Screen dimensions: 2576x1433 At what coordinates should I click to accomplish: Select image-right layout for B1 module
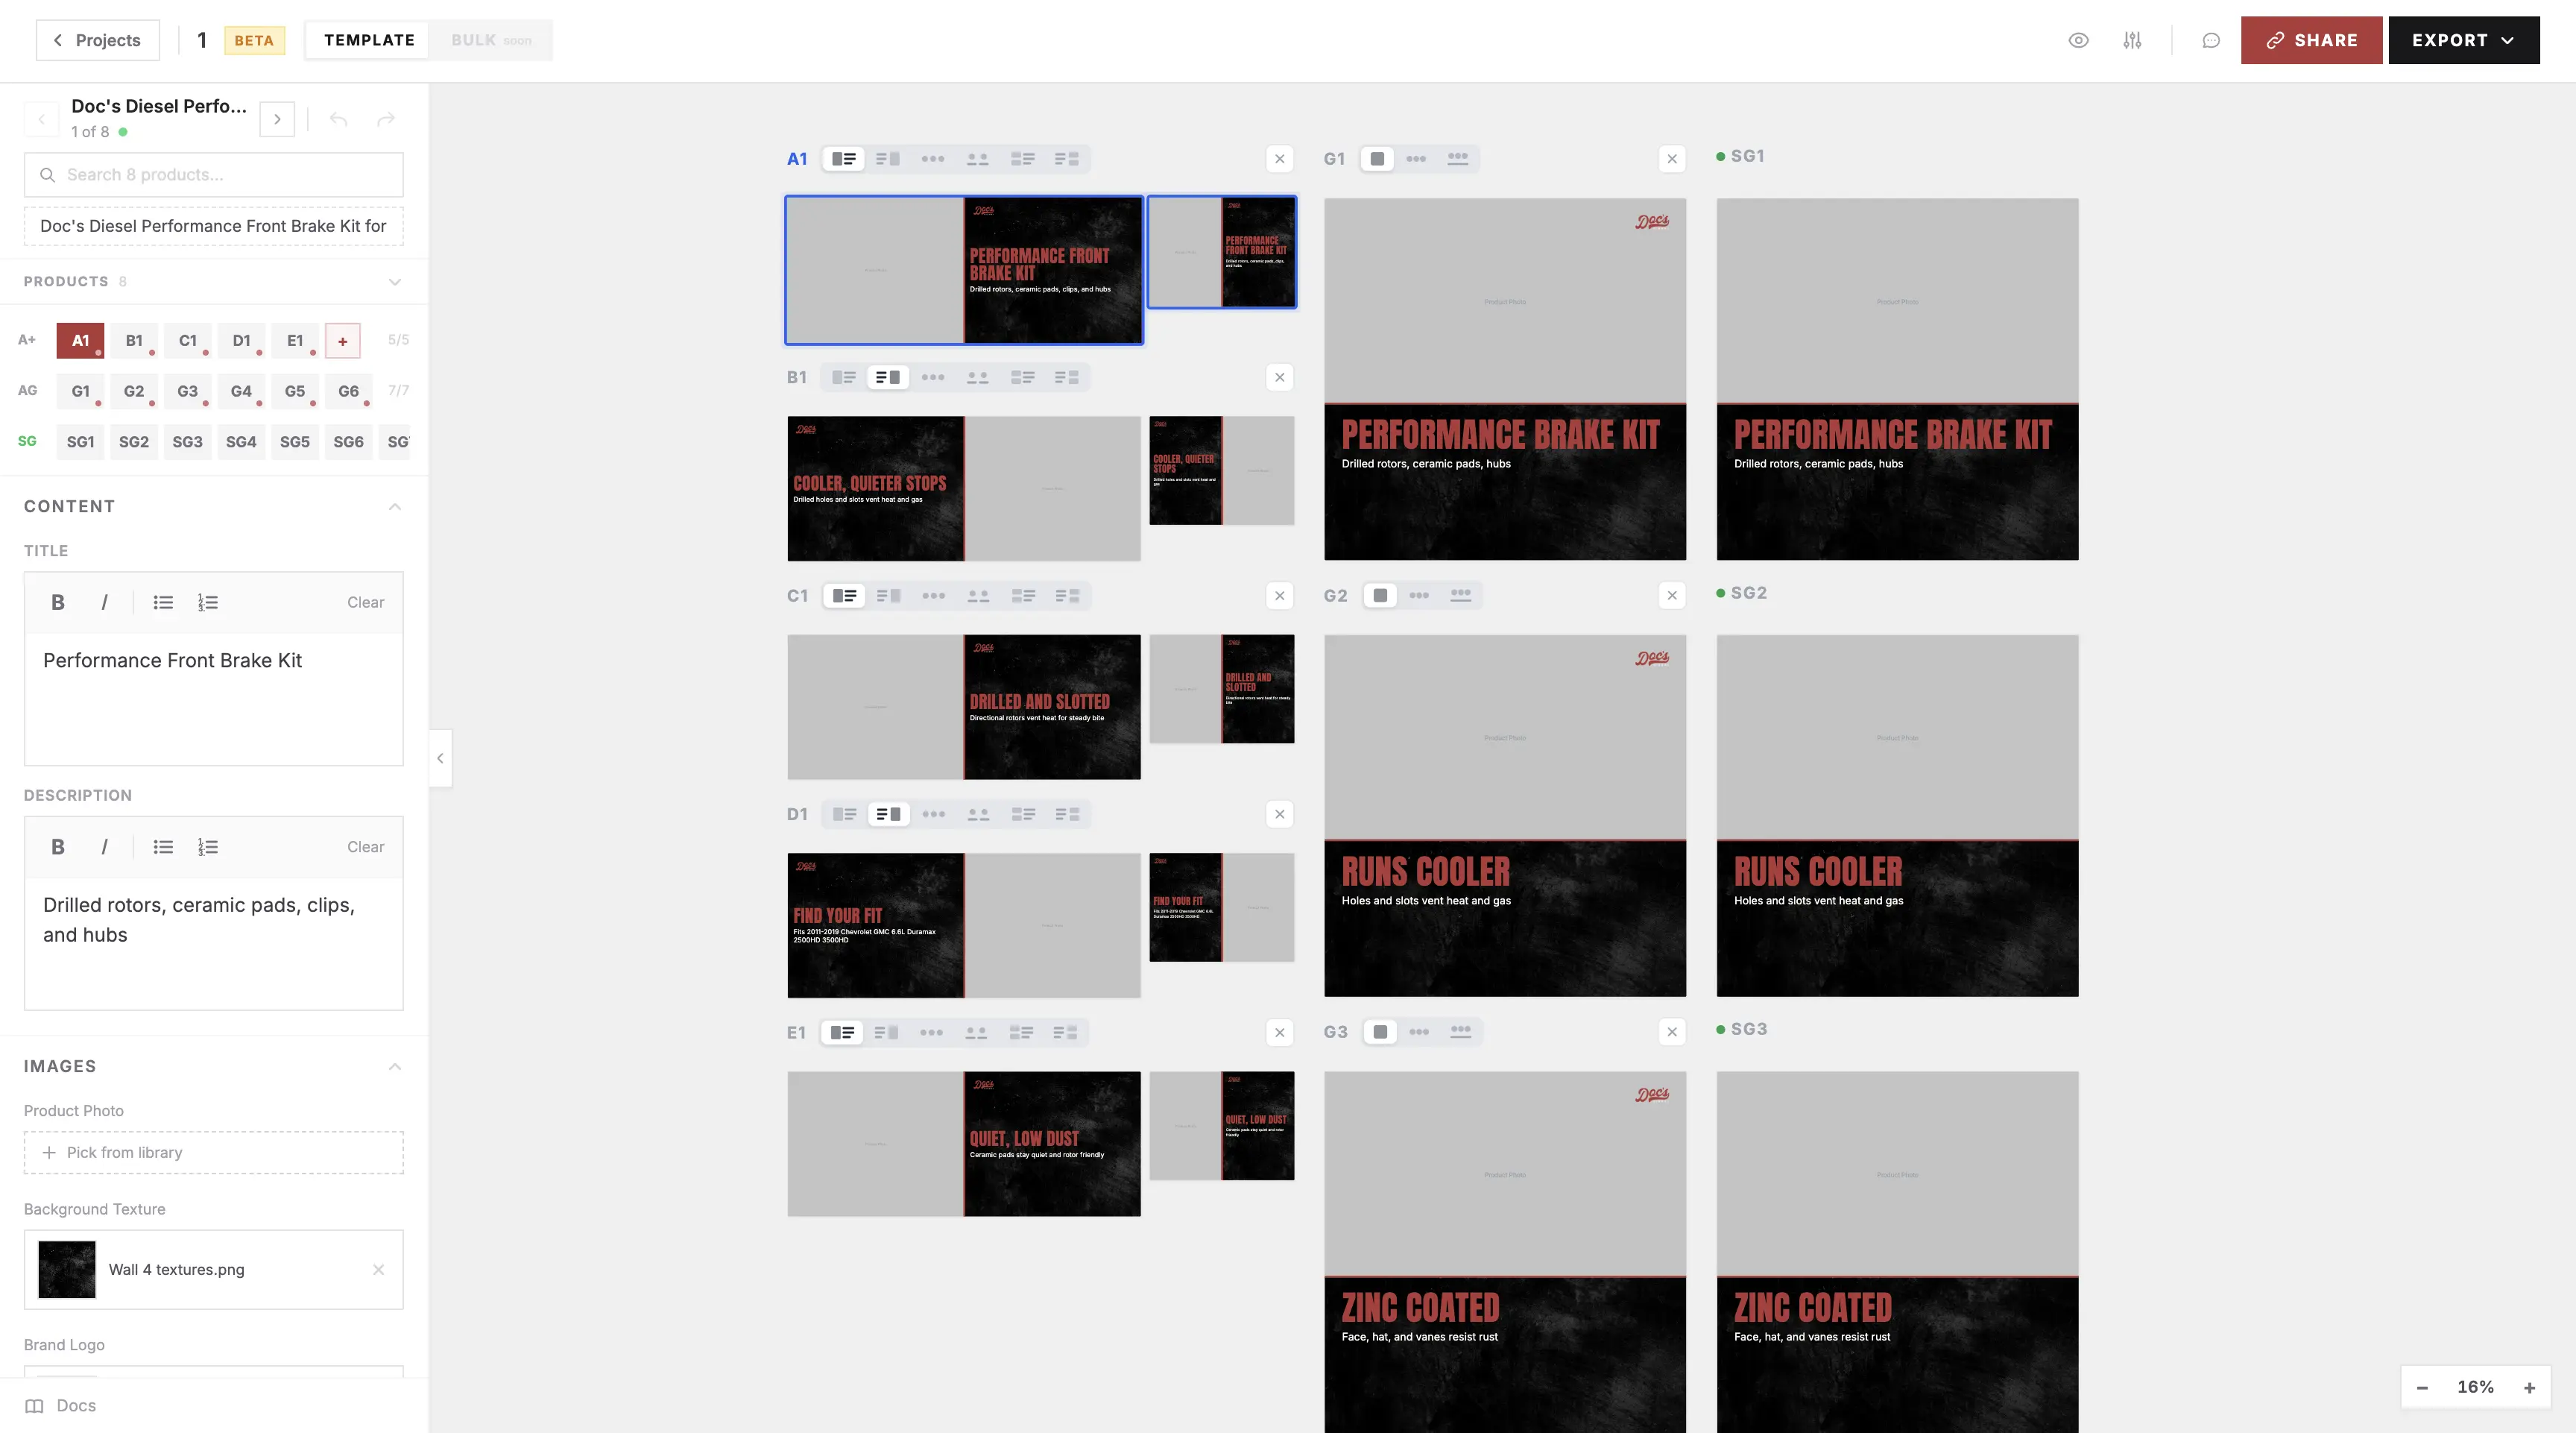(x=888, y=377)
